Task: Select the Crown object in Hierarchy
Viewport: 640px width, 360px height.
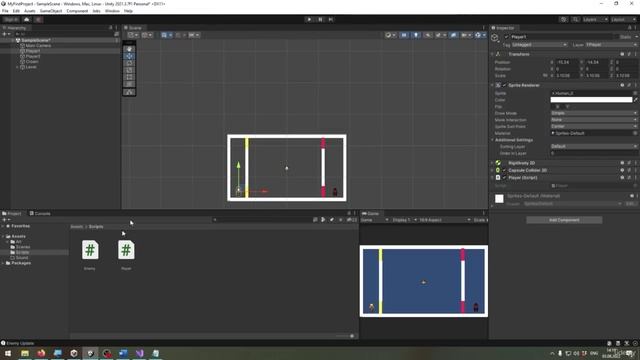Action: coord(31,62)
